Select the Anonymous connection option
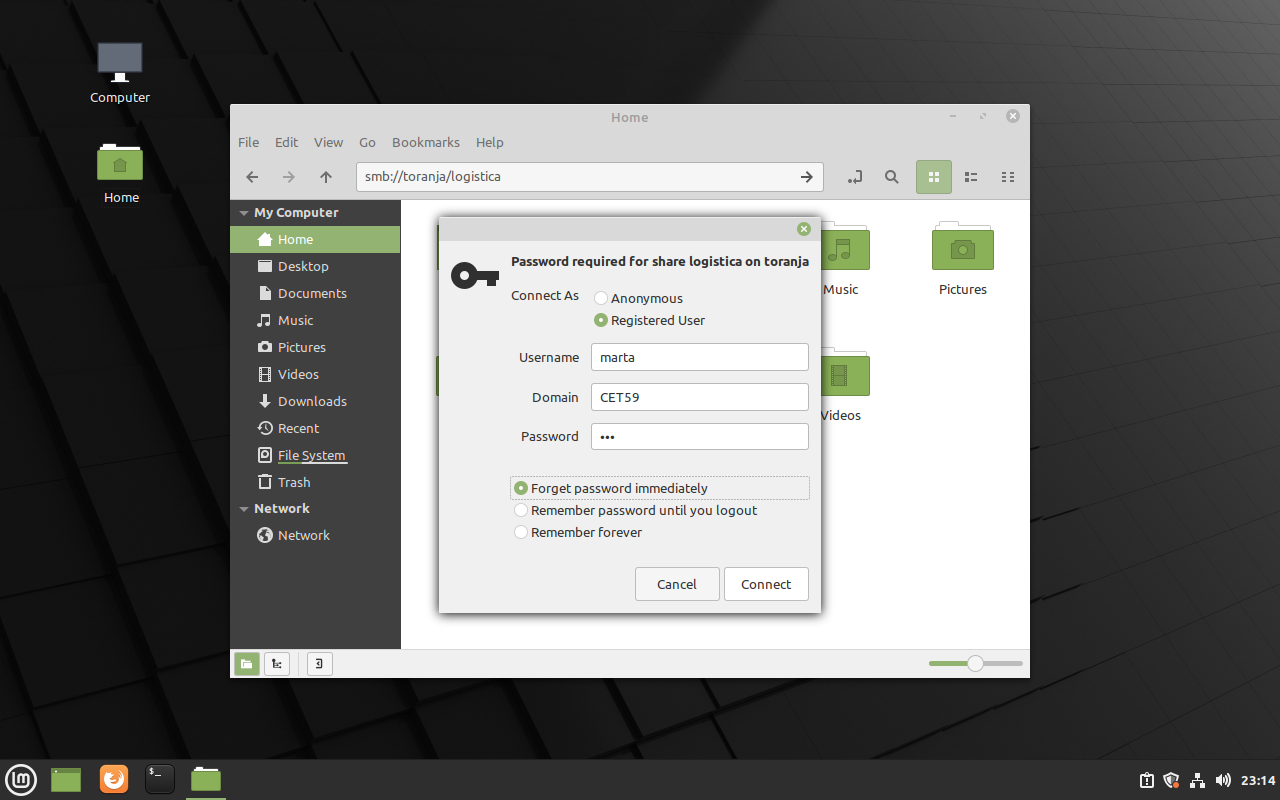Image resolution: width=1280 pixels, height=800 pixels. tap(600, 298)
